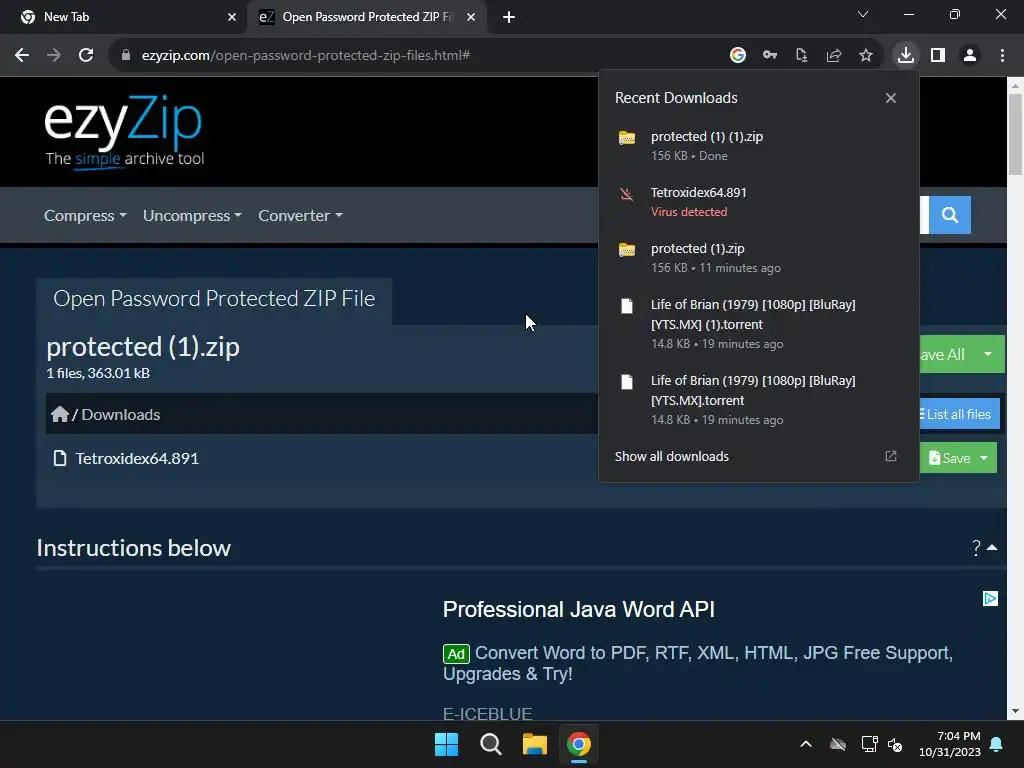This screenshot has height=768, width=1024.
Task: Click Chrome icon in taskbar
Action: [x=579, y=744]
